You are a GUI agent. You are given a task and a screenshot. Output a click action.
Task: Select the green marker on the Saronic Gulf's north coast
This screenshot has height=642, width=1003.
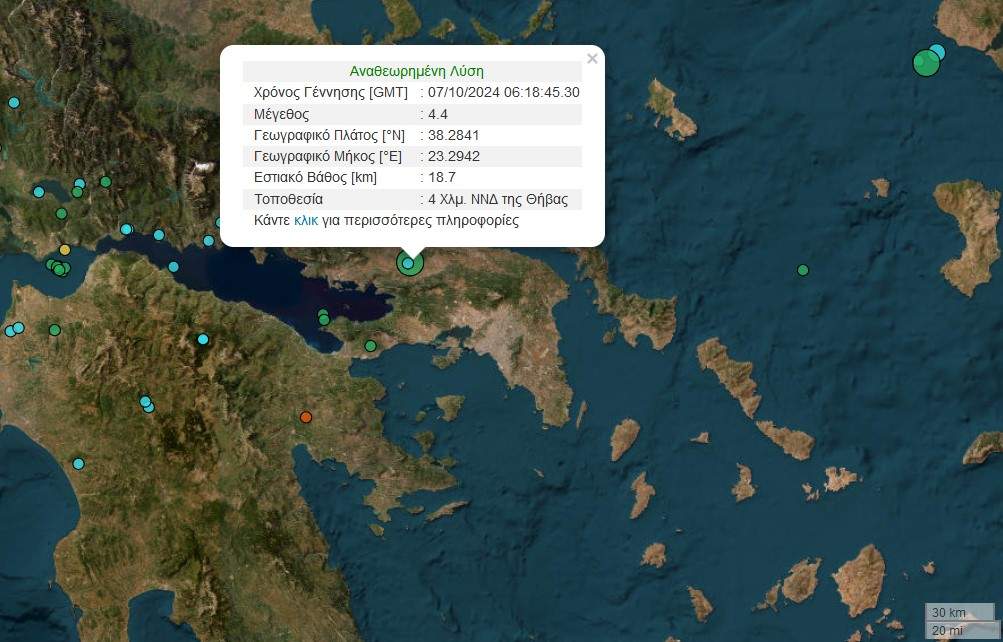tap(370, 346)
